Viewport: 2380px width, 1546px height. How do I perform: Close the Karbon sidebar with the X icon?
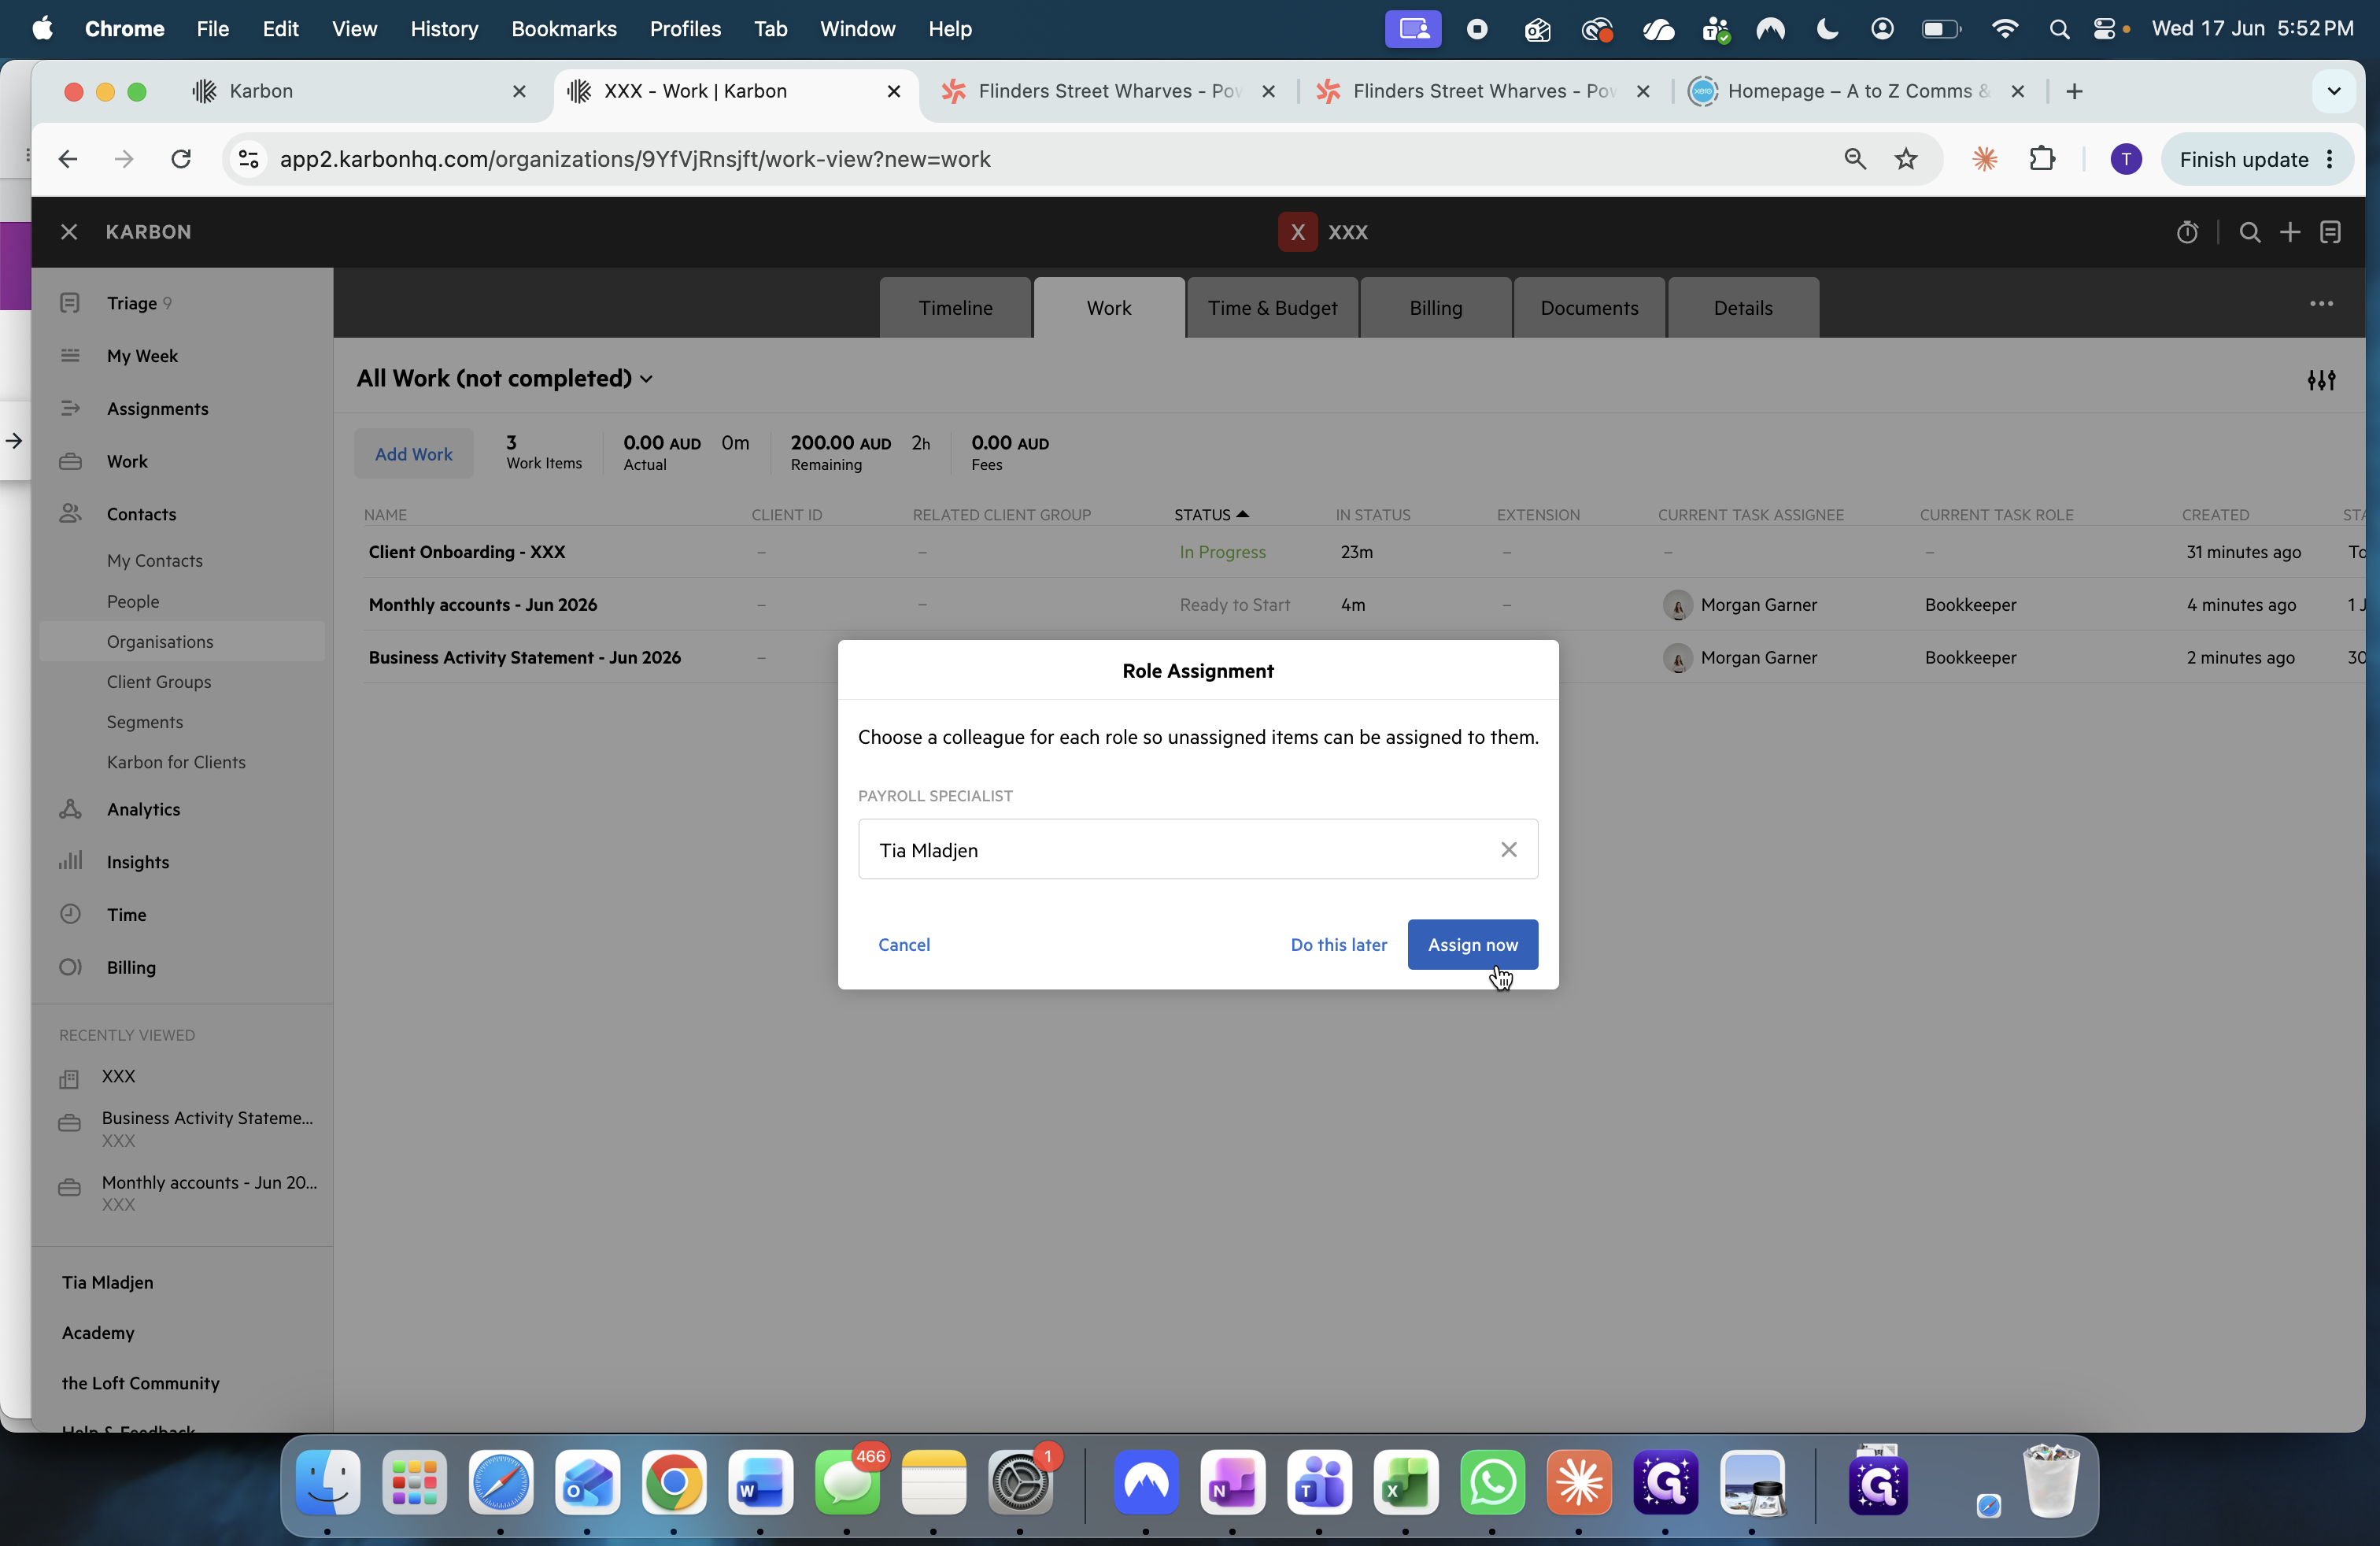[69, 232]
